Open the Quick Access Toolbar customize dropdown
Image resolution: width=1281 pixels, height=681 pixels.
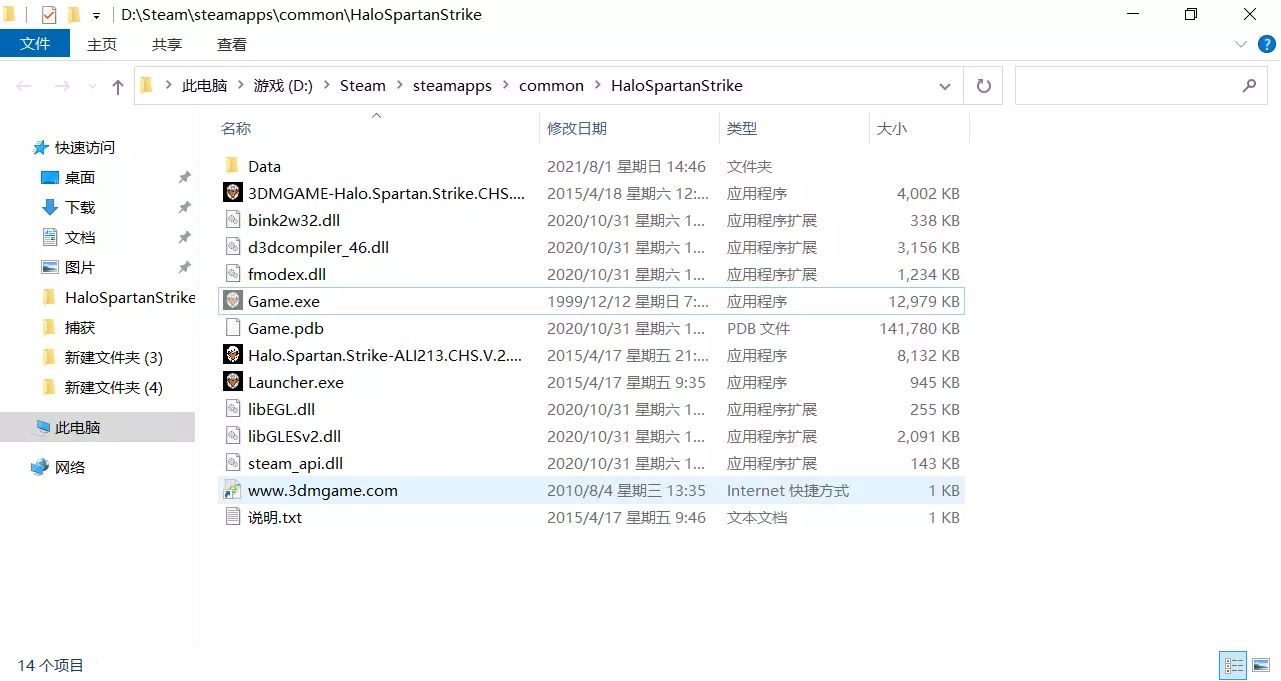[96, 15]
